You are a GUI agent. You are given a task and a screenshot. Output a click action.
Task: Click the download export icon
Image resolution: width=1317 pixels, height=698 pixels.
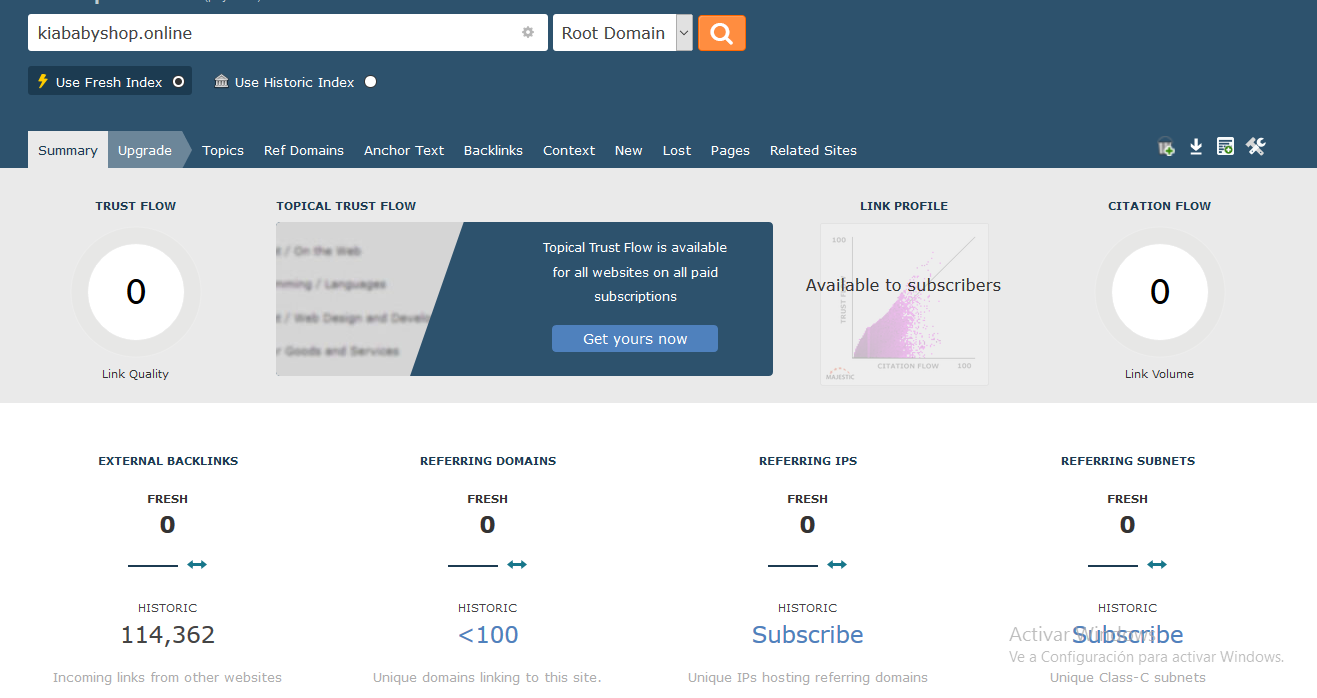(x=1196, y=147)
